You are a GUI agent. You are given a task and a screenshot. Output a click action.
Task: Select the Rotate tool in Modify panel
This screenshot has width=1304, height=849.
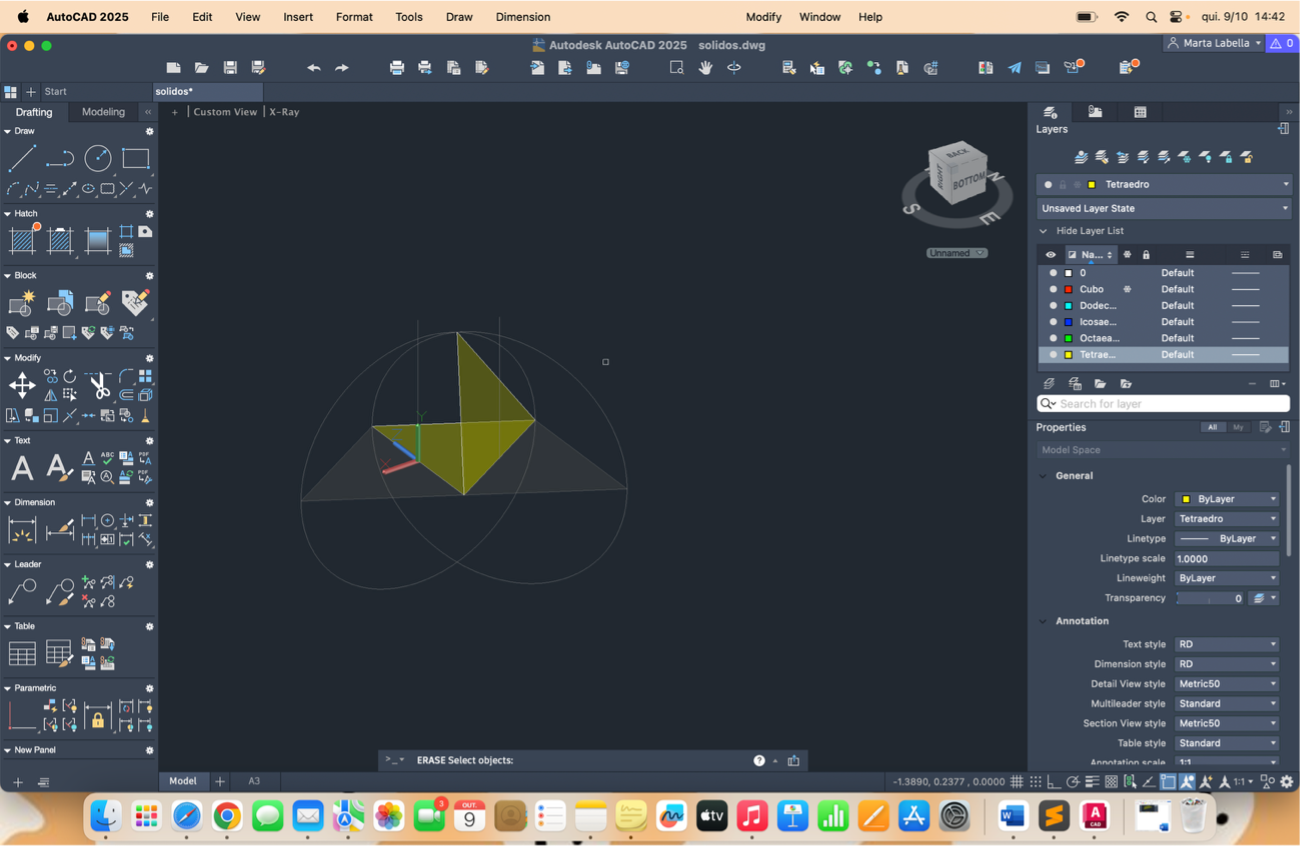[70, 376]
